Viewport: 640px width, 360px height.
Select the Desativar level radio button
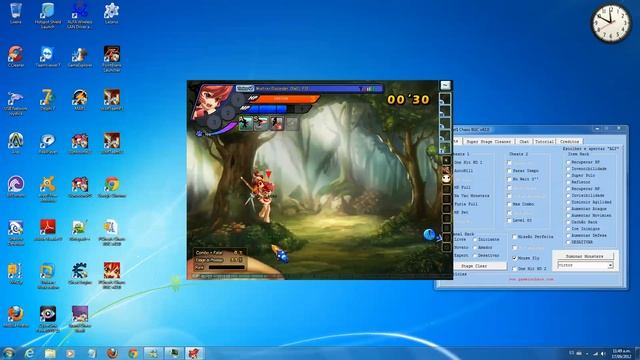coord(475,256)
